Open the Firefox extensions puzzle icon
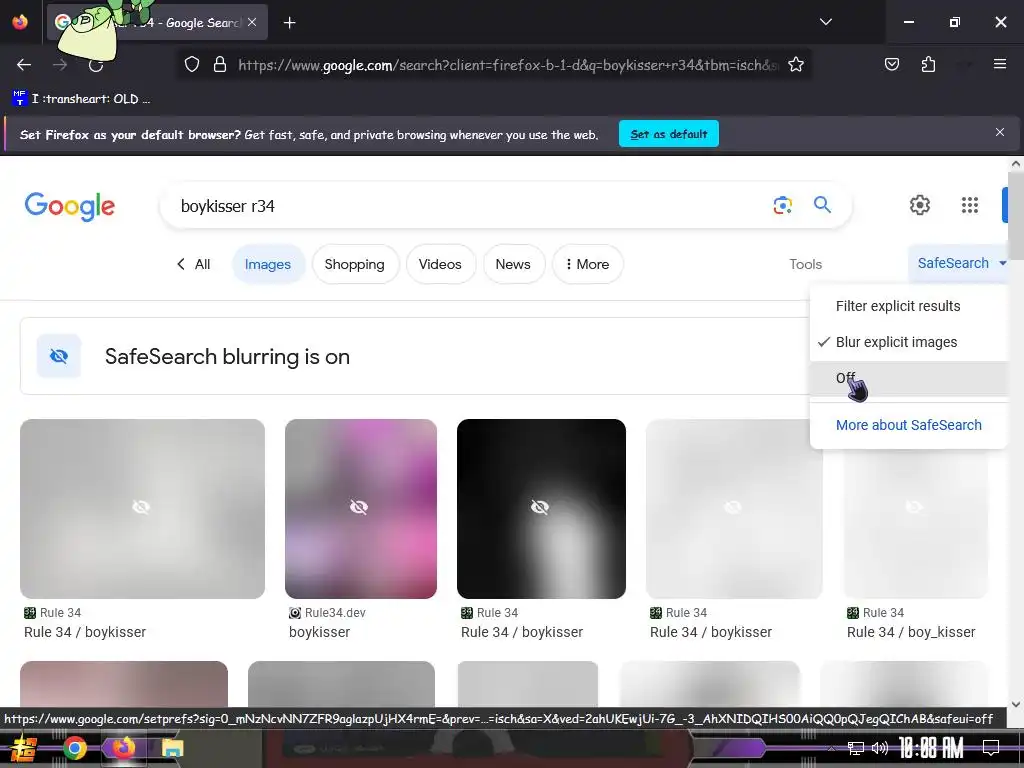The width and height of the screenshot is (1024, 768). [x=928, y=64]
